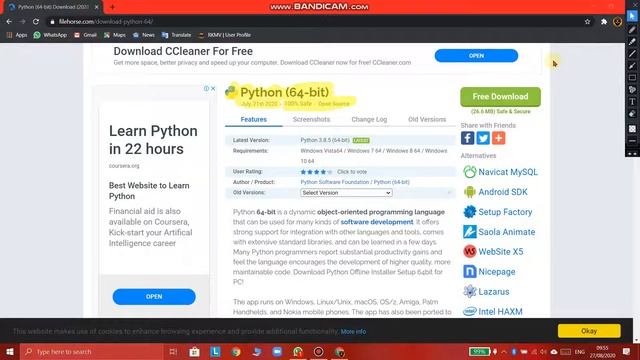Open the More info cookie link
The image size is (640, 360).
pos(353,331)
